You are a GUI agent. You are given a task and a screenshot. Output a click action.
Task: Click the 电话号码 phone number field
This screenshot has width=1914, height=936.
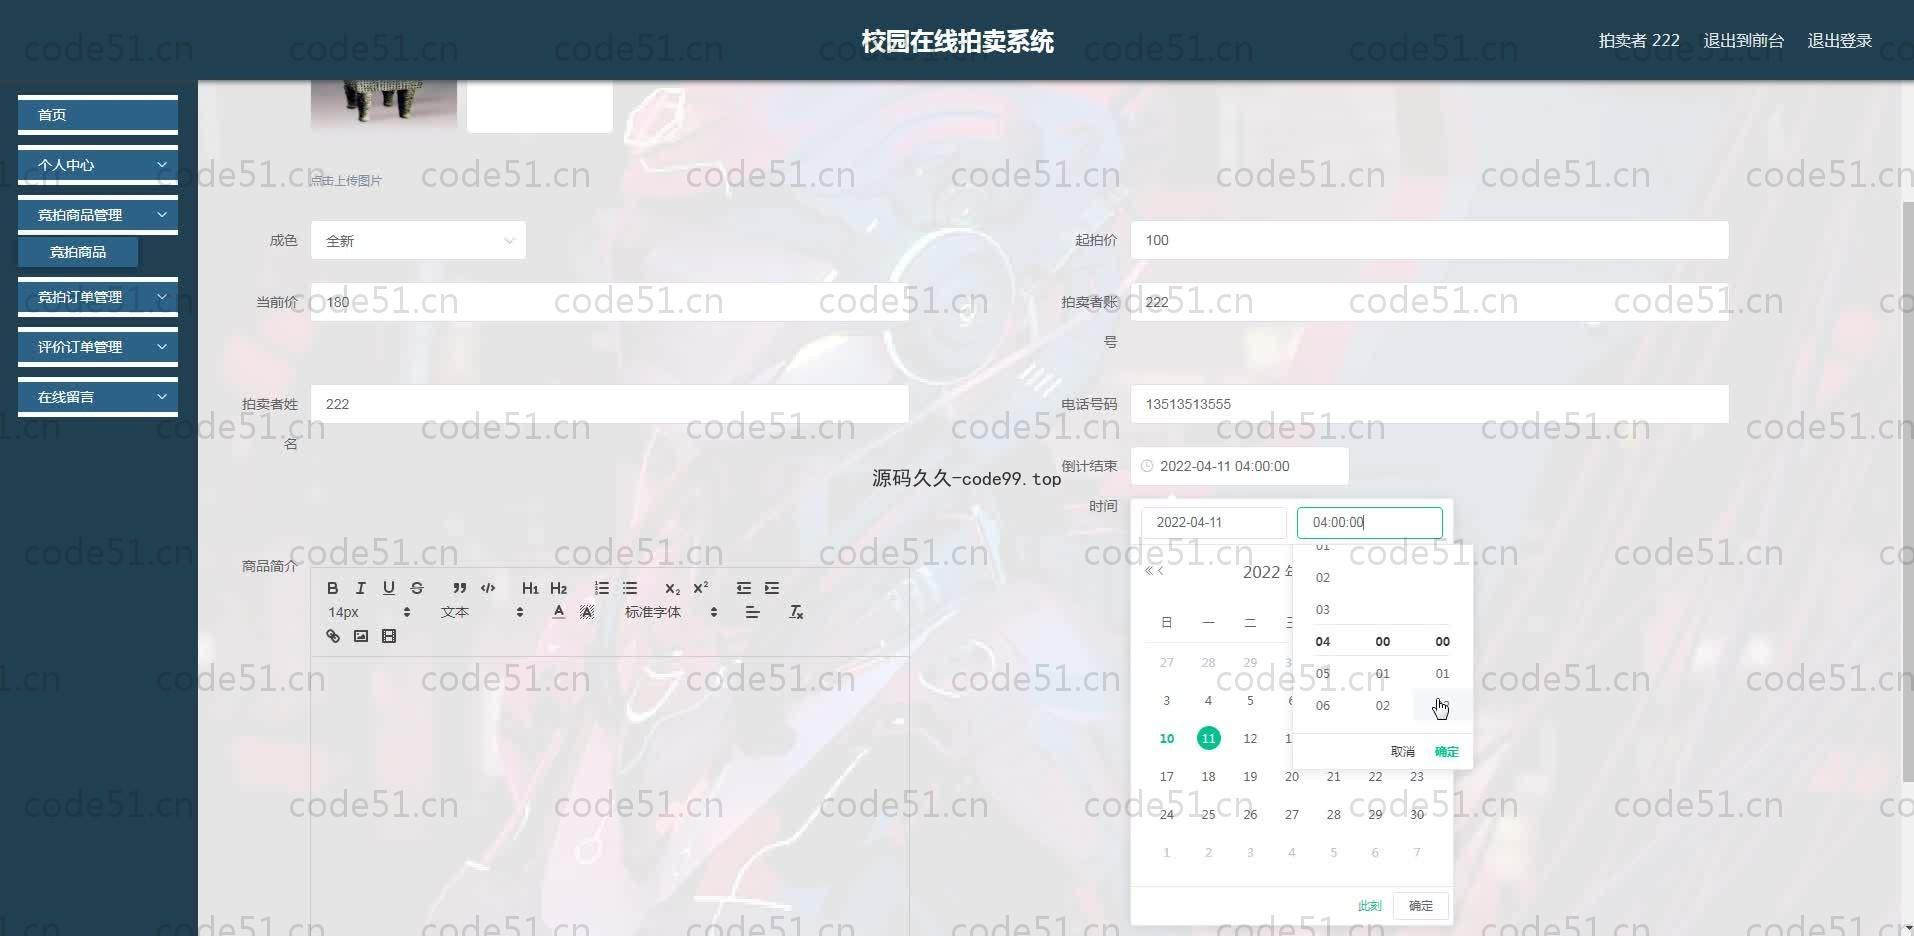[x=1429, y=404]
